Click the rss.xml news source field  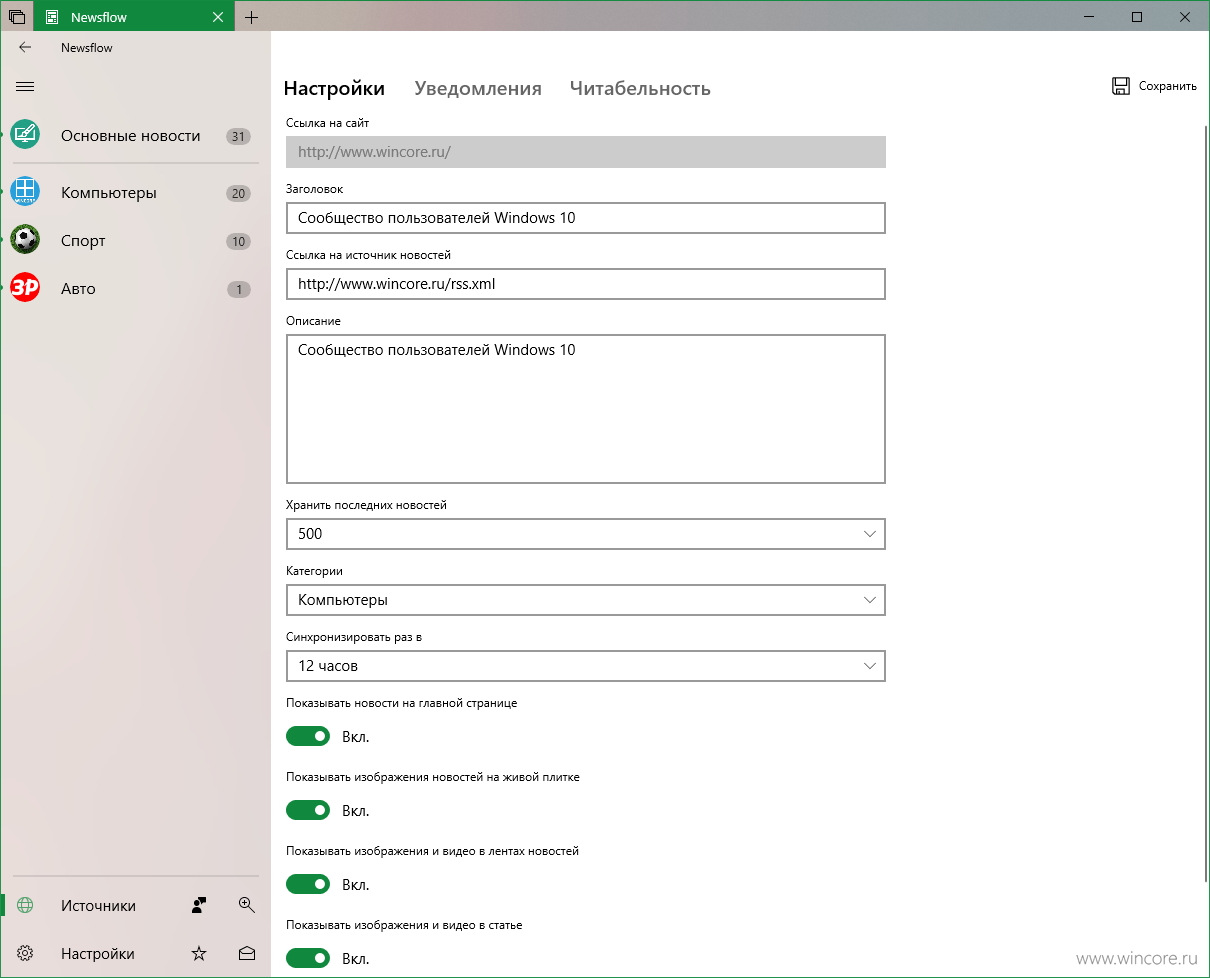coord(586,284)
